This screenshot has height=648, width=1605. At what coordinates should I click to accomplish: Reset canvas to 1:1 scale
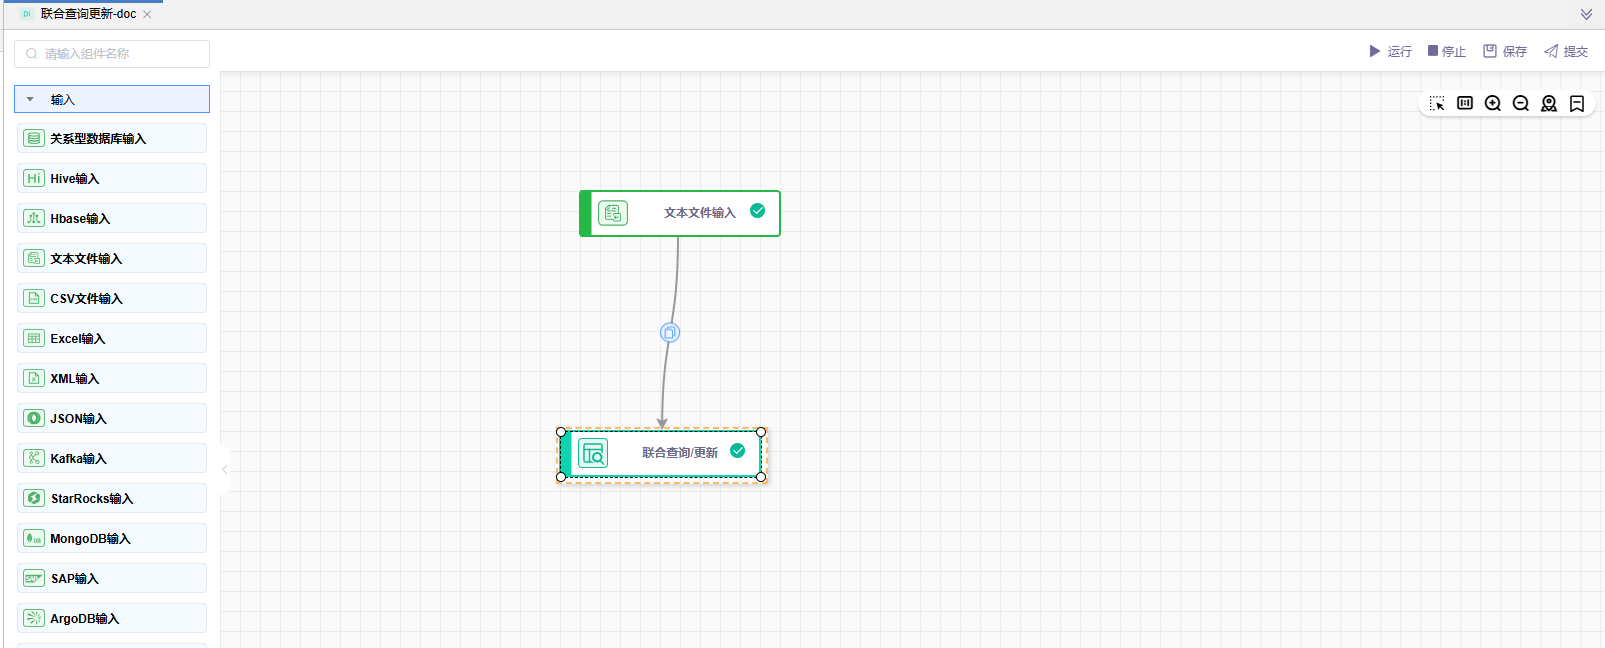click(x=1465, y=104)
